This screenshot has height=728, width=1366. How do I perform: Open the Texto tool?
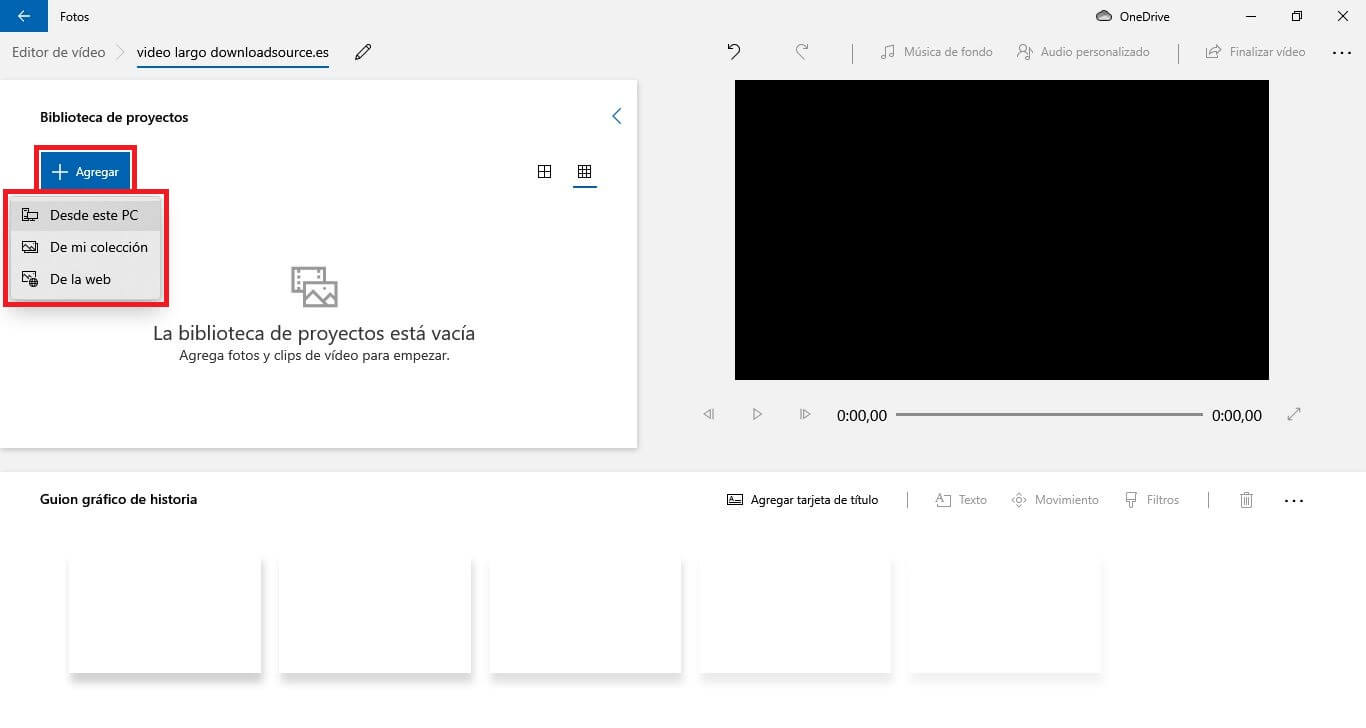coord(961,500)
